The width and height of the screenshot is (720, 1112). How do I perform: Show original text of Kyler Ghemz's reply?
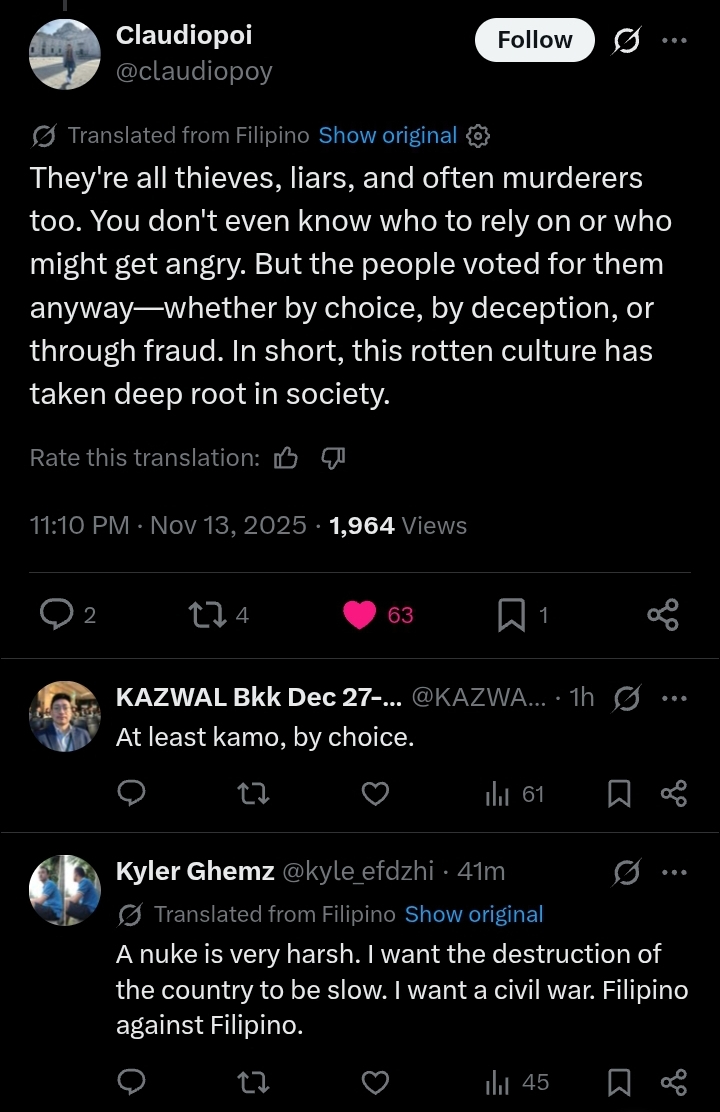pyautogui.click(x=474, y=914)
